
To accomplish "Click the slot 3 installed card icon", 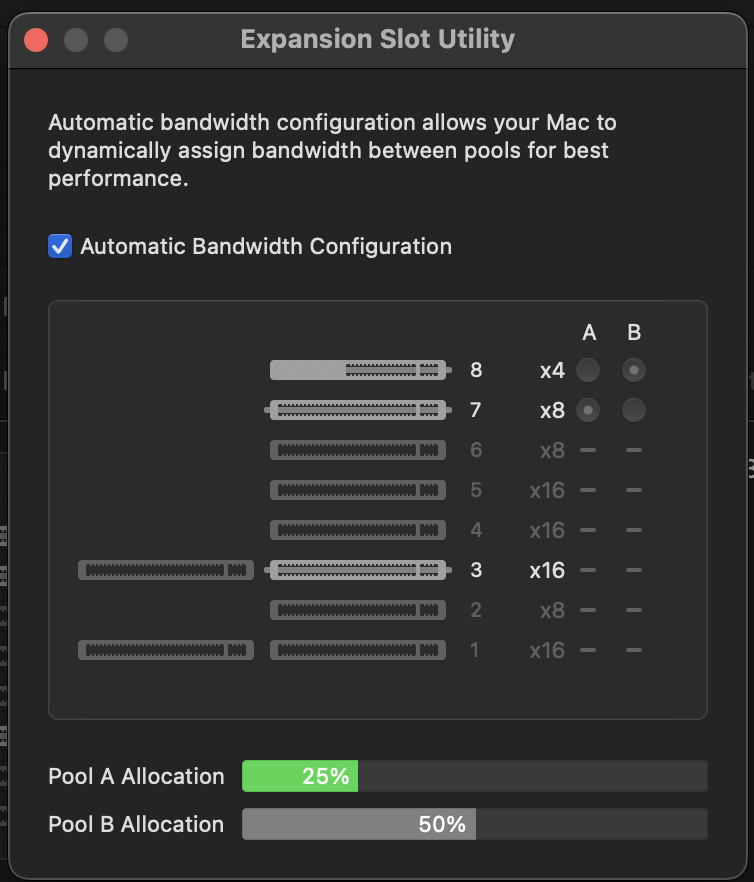I will coord(358,570).
